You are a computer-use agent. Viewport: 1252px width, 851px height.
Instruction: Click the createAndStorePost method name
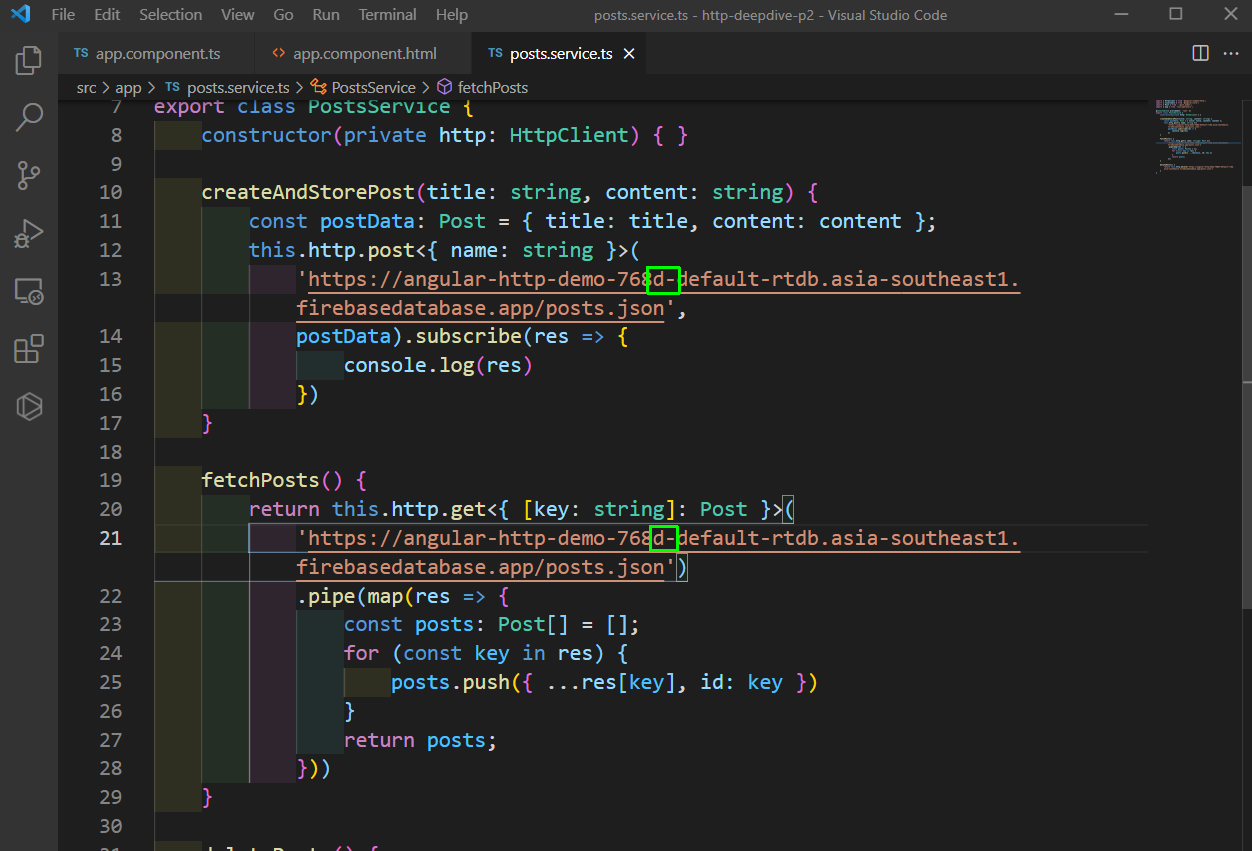(308, 193)
